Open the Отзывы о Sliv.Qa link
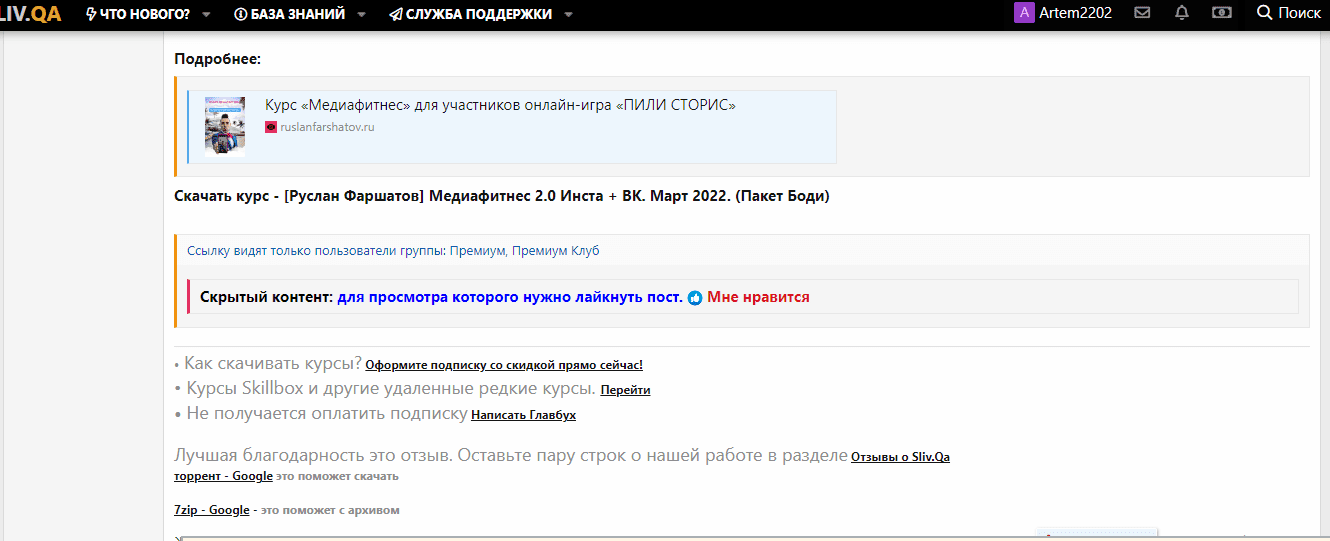Screen dimensions: 1330x541 pos(900,457)
